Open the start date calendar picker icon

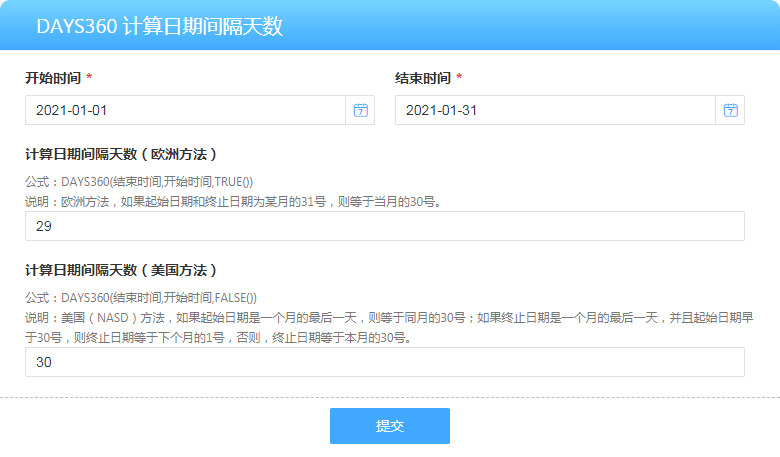click(360, 110)
